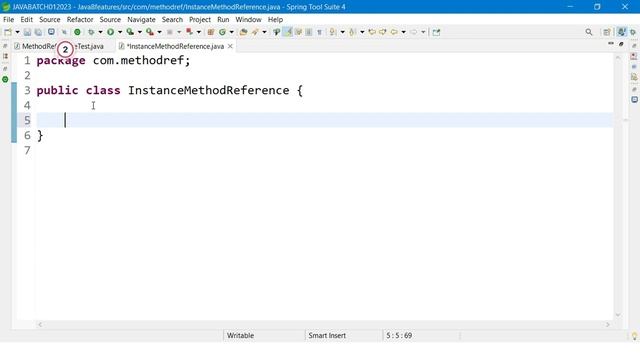Open the Navigate menu
The width and height of the screenshot is (640, 360).
(141, 20)
